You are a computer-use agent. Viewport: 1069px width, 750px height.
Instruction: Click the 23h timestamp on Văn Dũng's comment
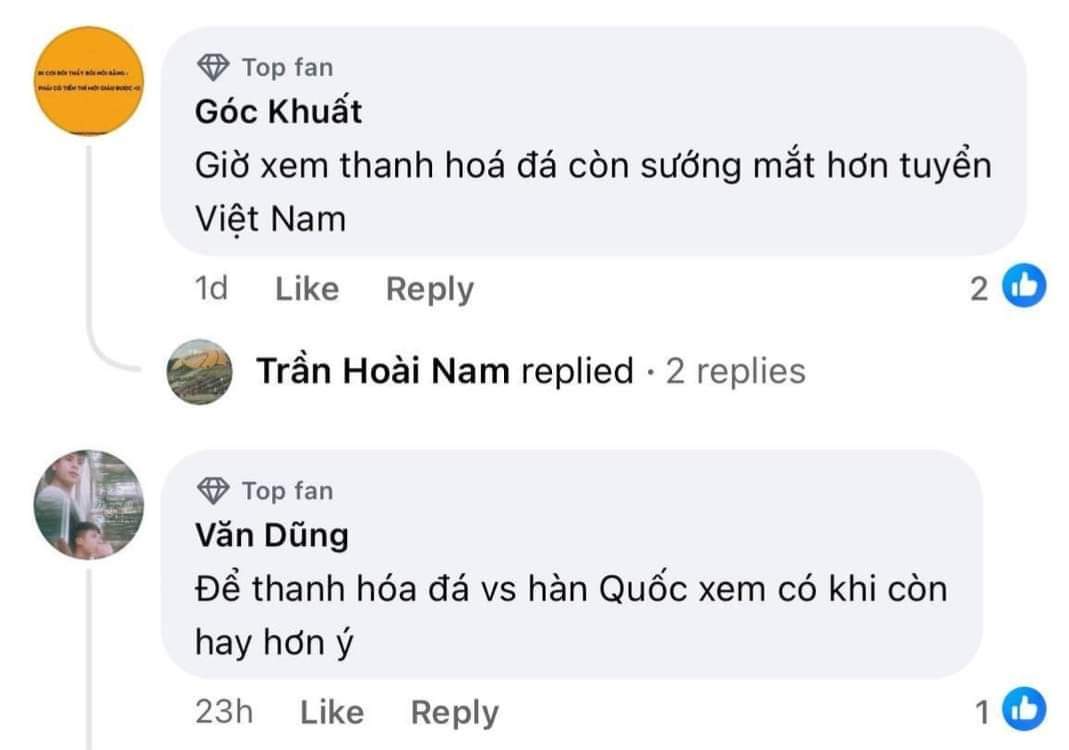point(224,712)
